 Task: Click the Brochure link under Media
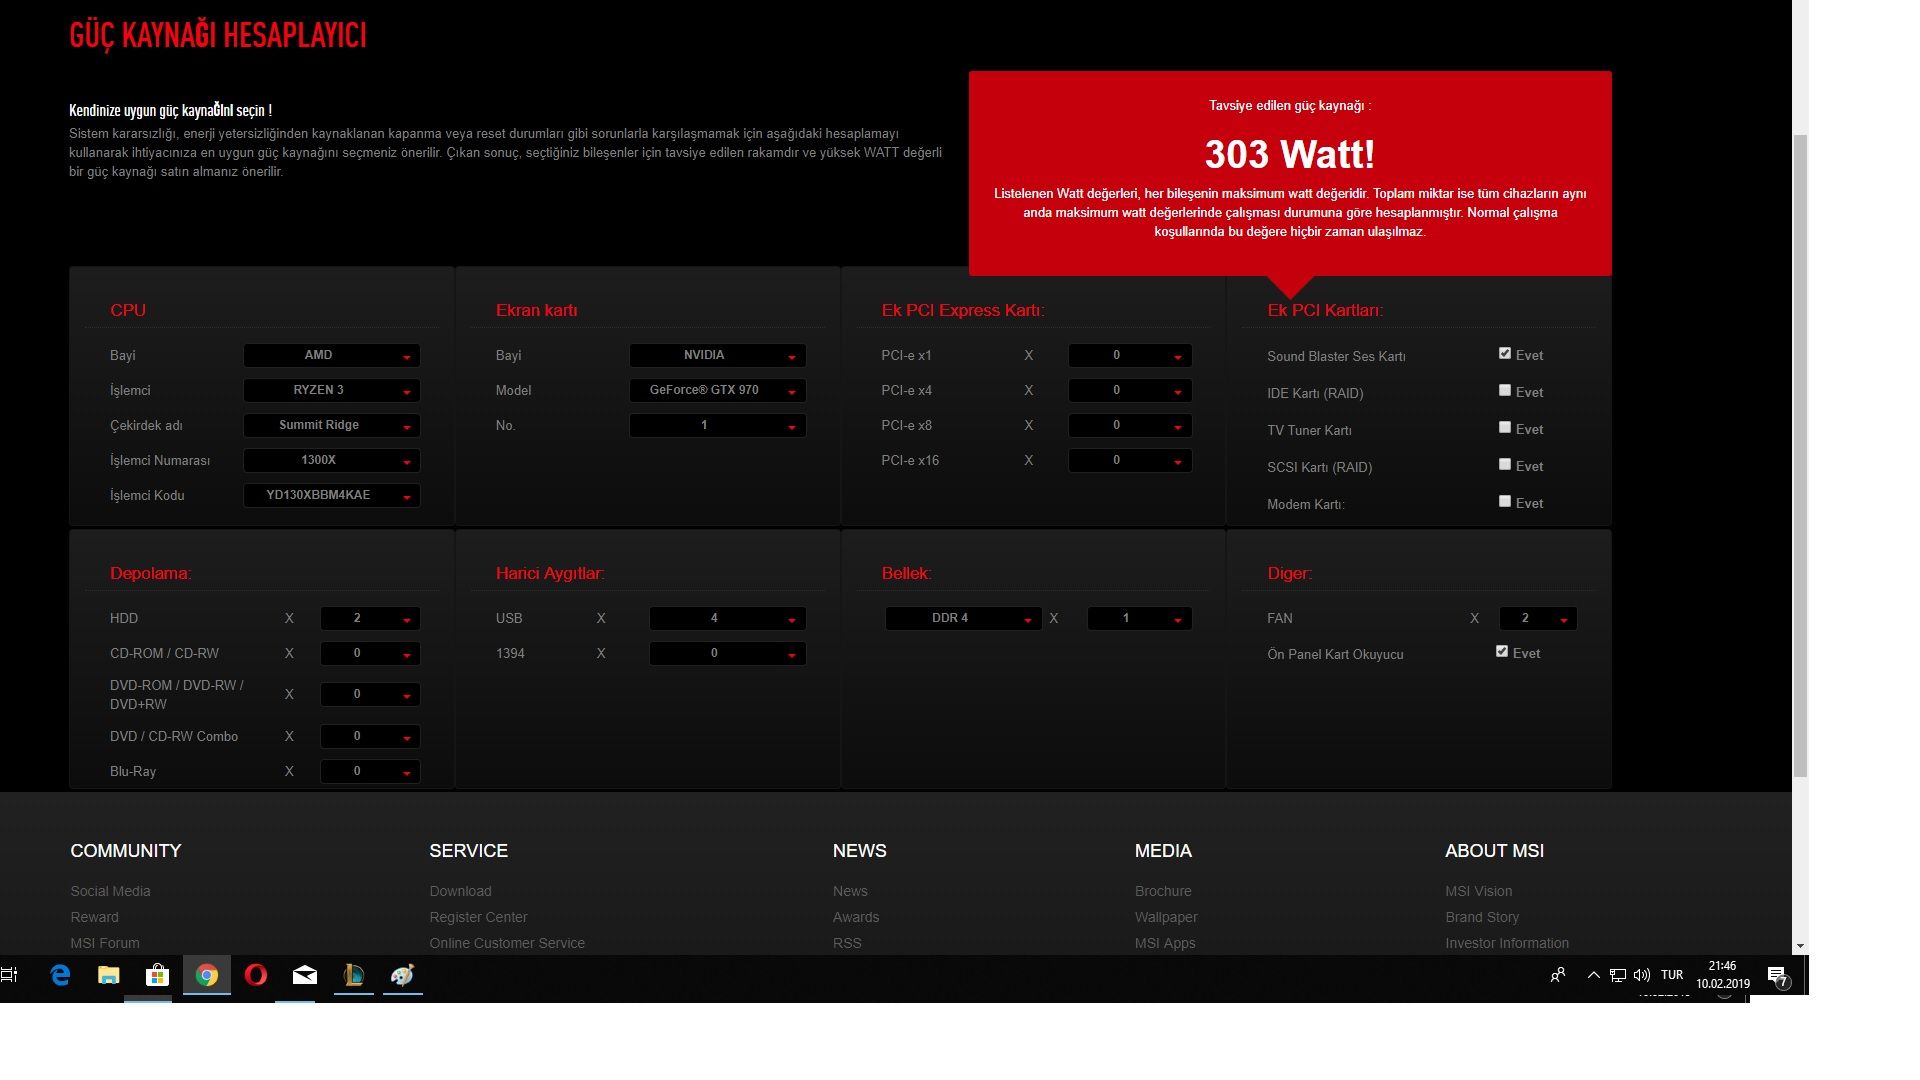click(1163, 891)
